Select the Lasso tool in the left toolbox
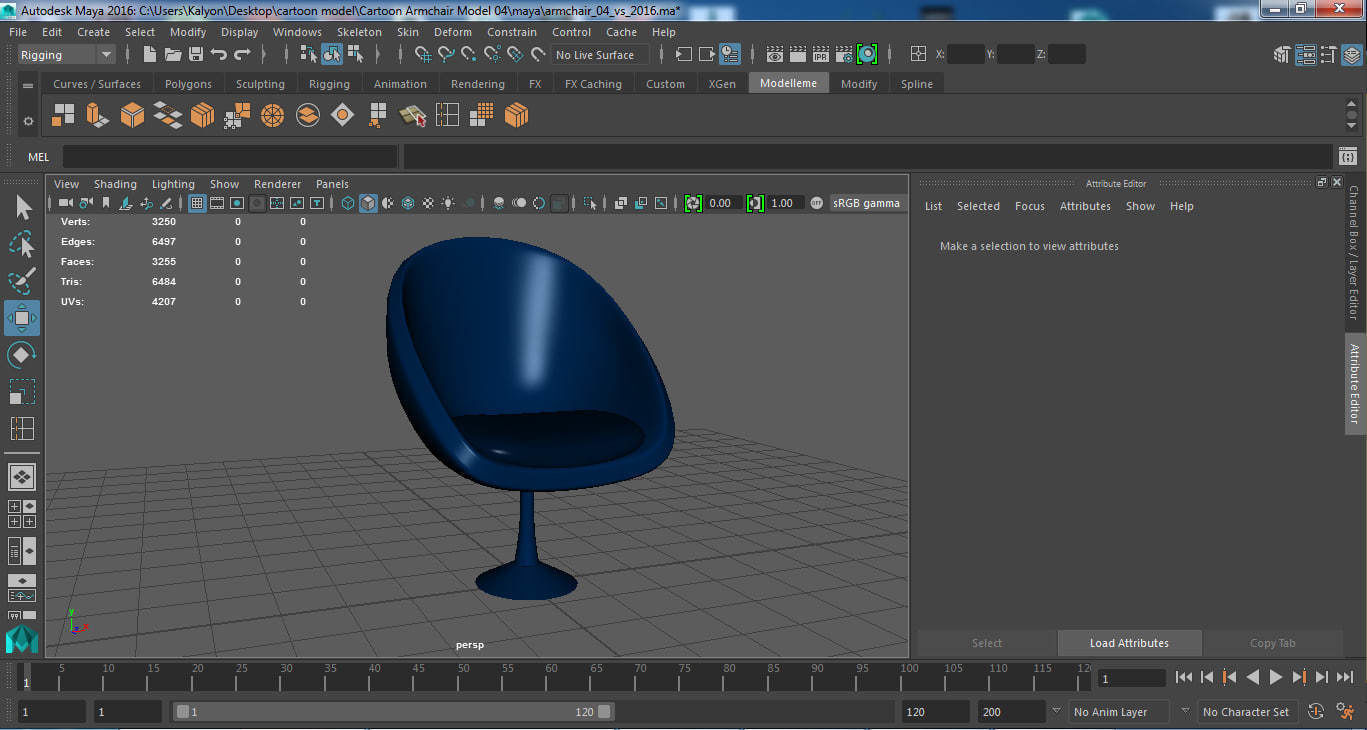 click(22, 244)
